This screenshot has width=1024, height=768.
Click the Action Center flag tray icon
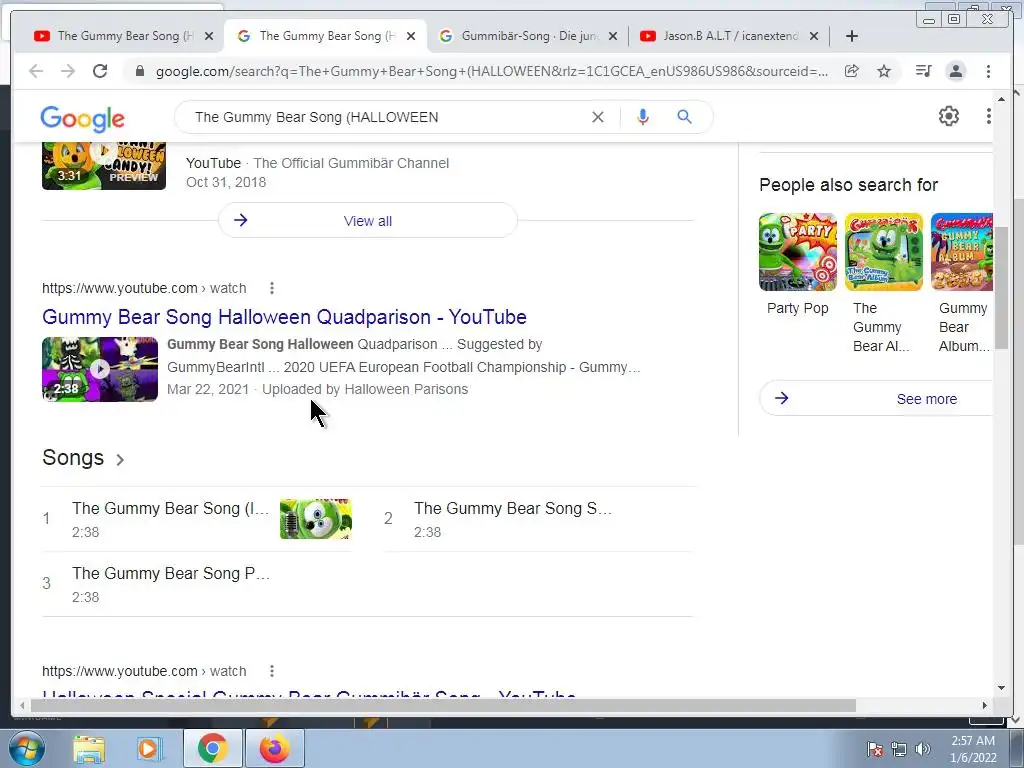[x=874, y=749]
